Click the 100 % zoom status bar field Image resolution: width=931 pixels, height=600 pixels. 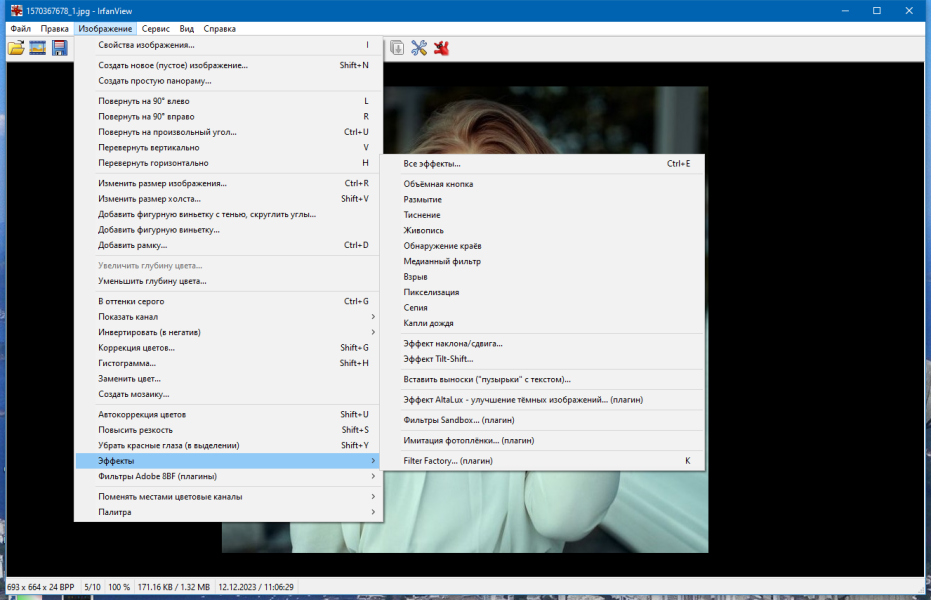click(x=119, y=587)
